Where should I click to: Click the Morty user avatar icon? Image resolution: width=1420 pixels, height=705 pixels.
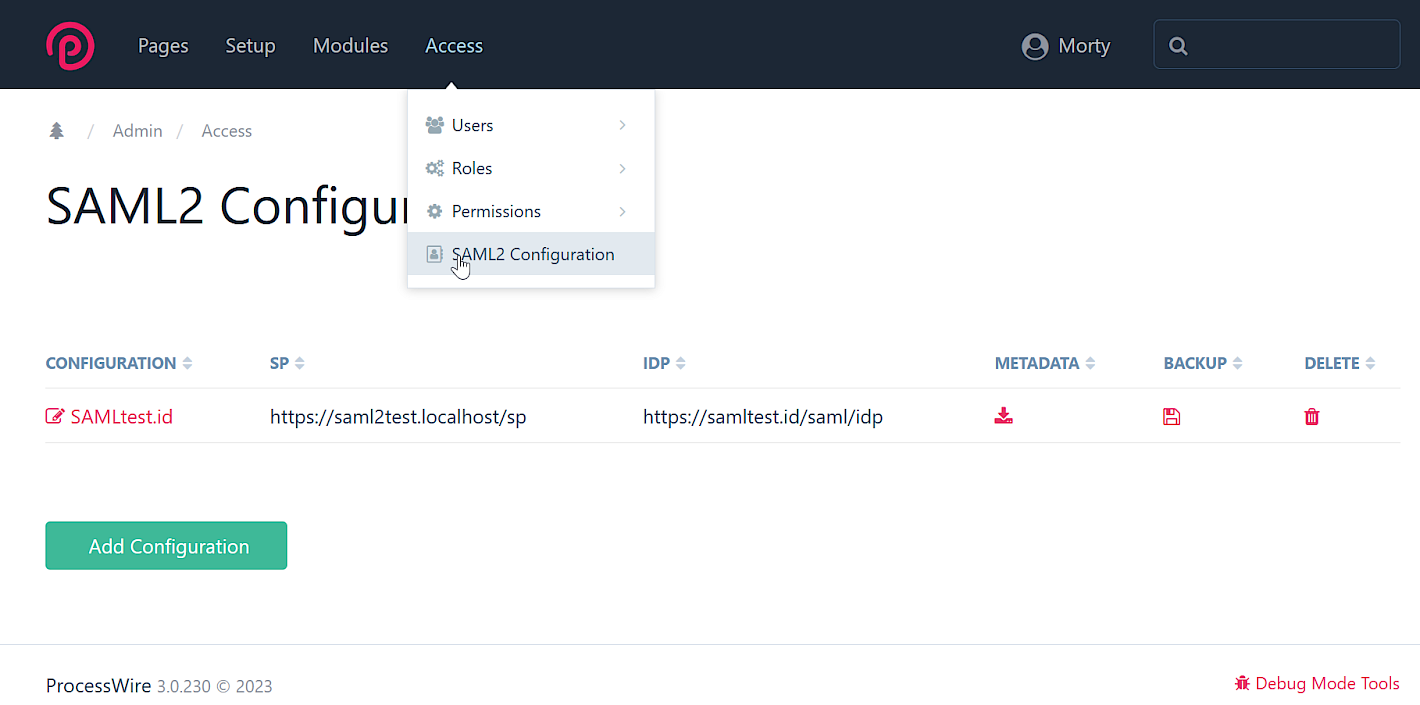1035,46
